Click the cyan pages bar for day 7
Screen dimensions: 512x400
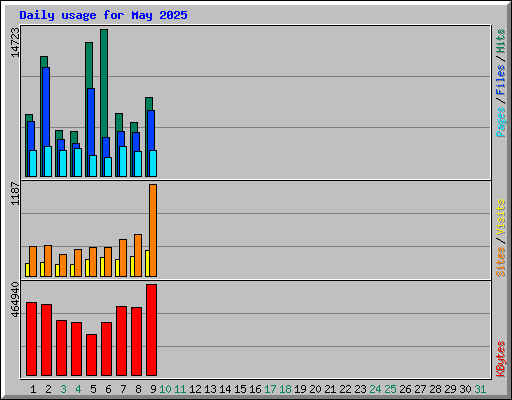pos(123,161)
